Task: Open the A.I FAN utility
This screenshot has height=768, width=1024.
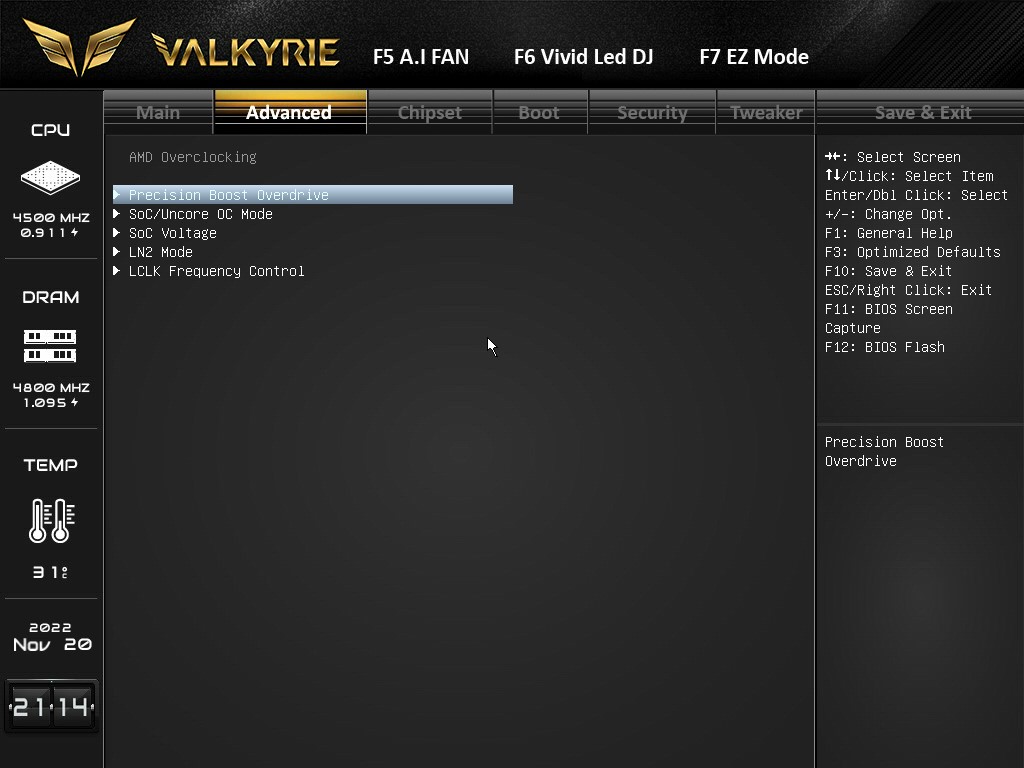Action: (420, 57)
